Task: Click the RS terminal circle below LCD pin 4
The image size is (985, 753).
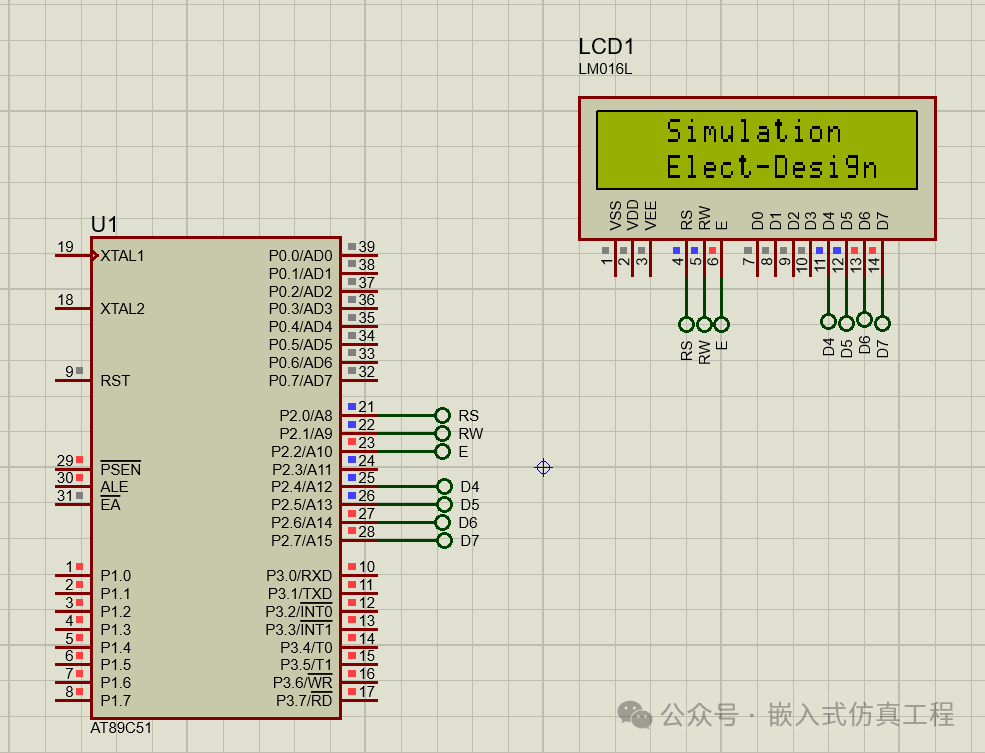Action: tap(687, 324)
